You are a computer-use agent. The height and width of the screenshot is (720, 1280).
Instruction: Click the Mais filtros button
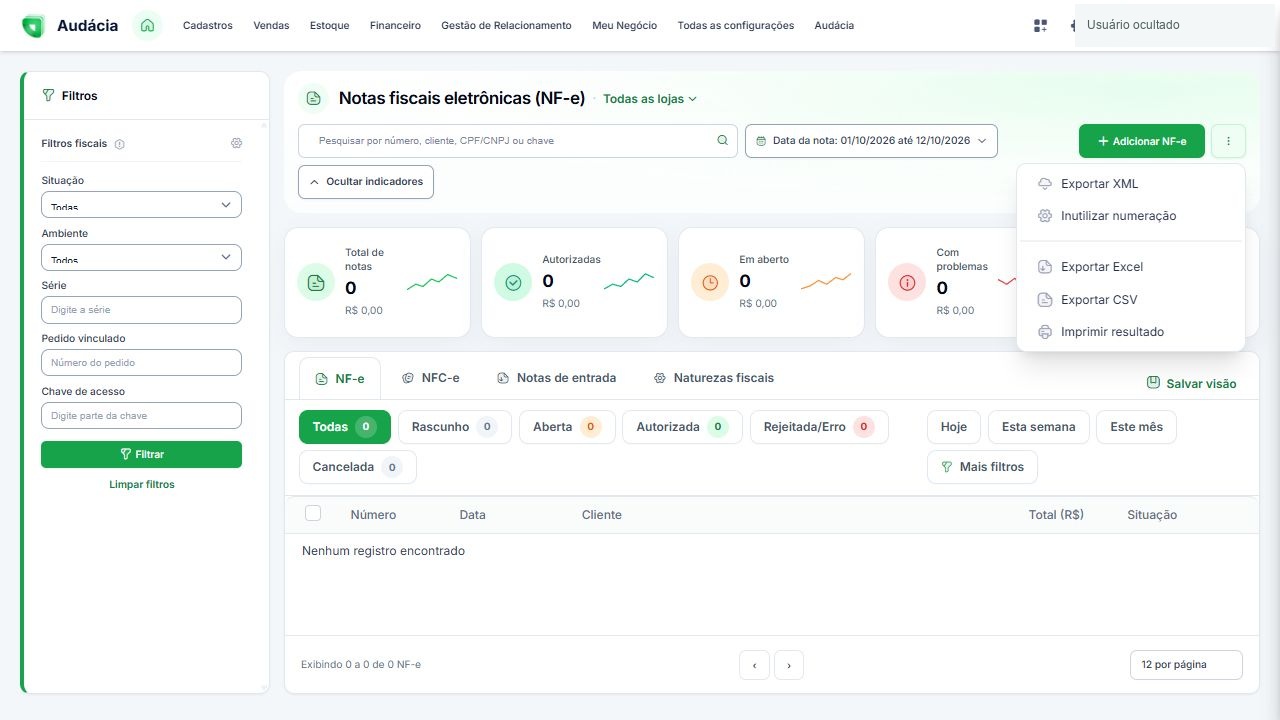[982, 467]
